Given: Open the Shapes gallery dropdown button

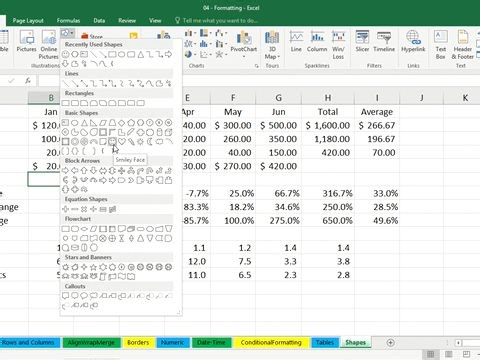Looking at the screenshot, I should pyautogui.click(x=67, y=33).
